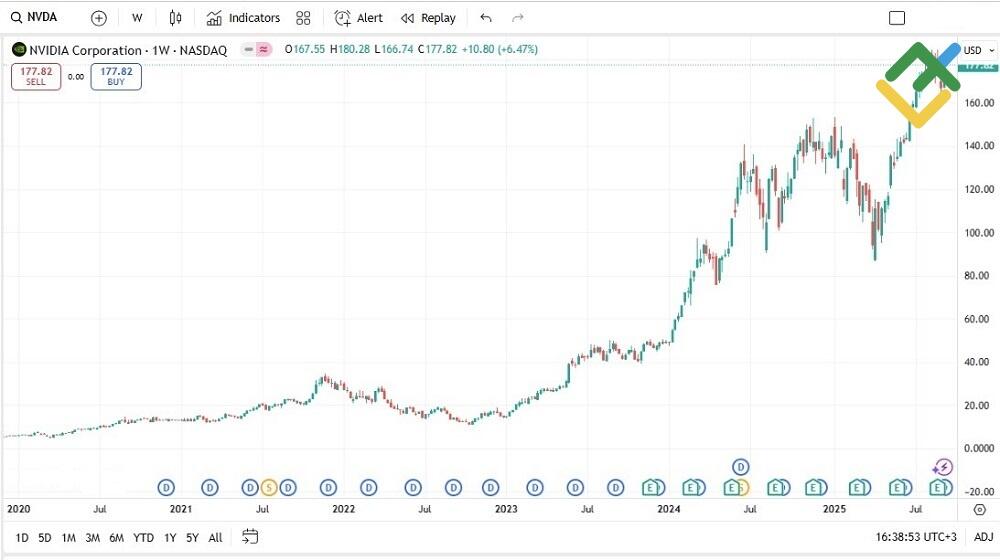Click the purple lightning event marker
The image size is (1000, 560).
click(943, 468)
